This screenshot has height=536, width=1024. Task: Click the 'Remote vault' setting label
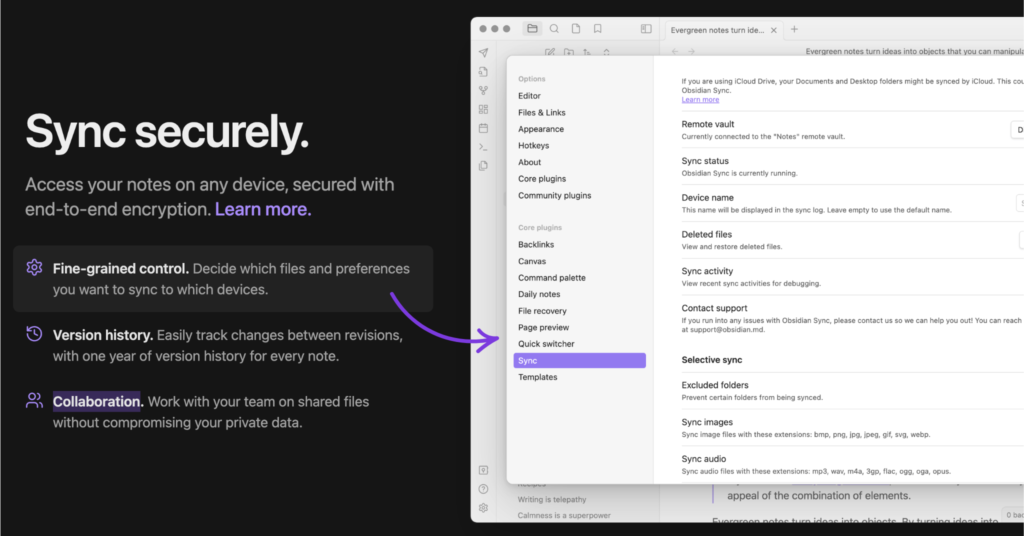click(x=707, y=124)
